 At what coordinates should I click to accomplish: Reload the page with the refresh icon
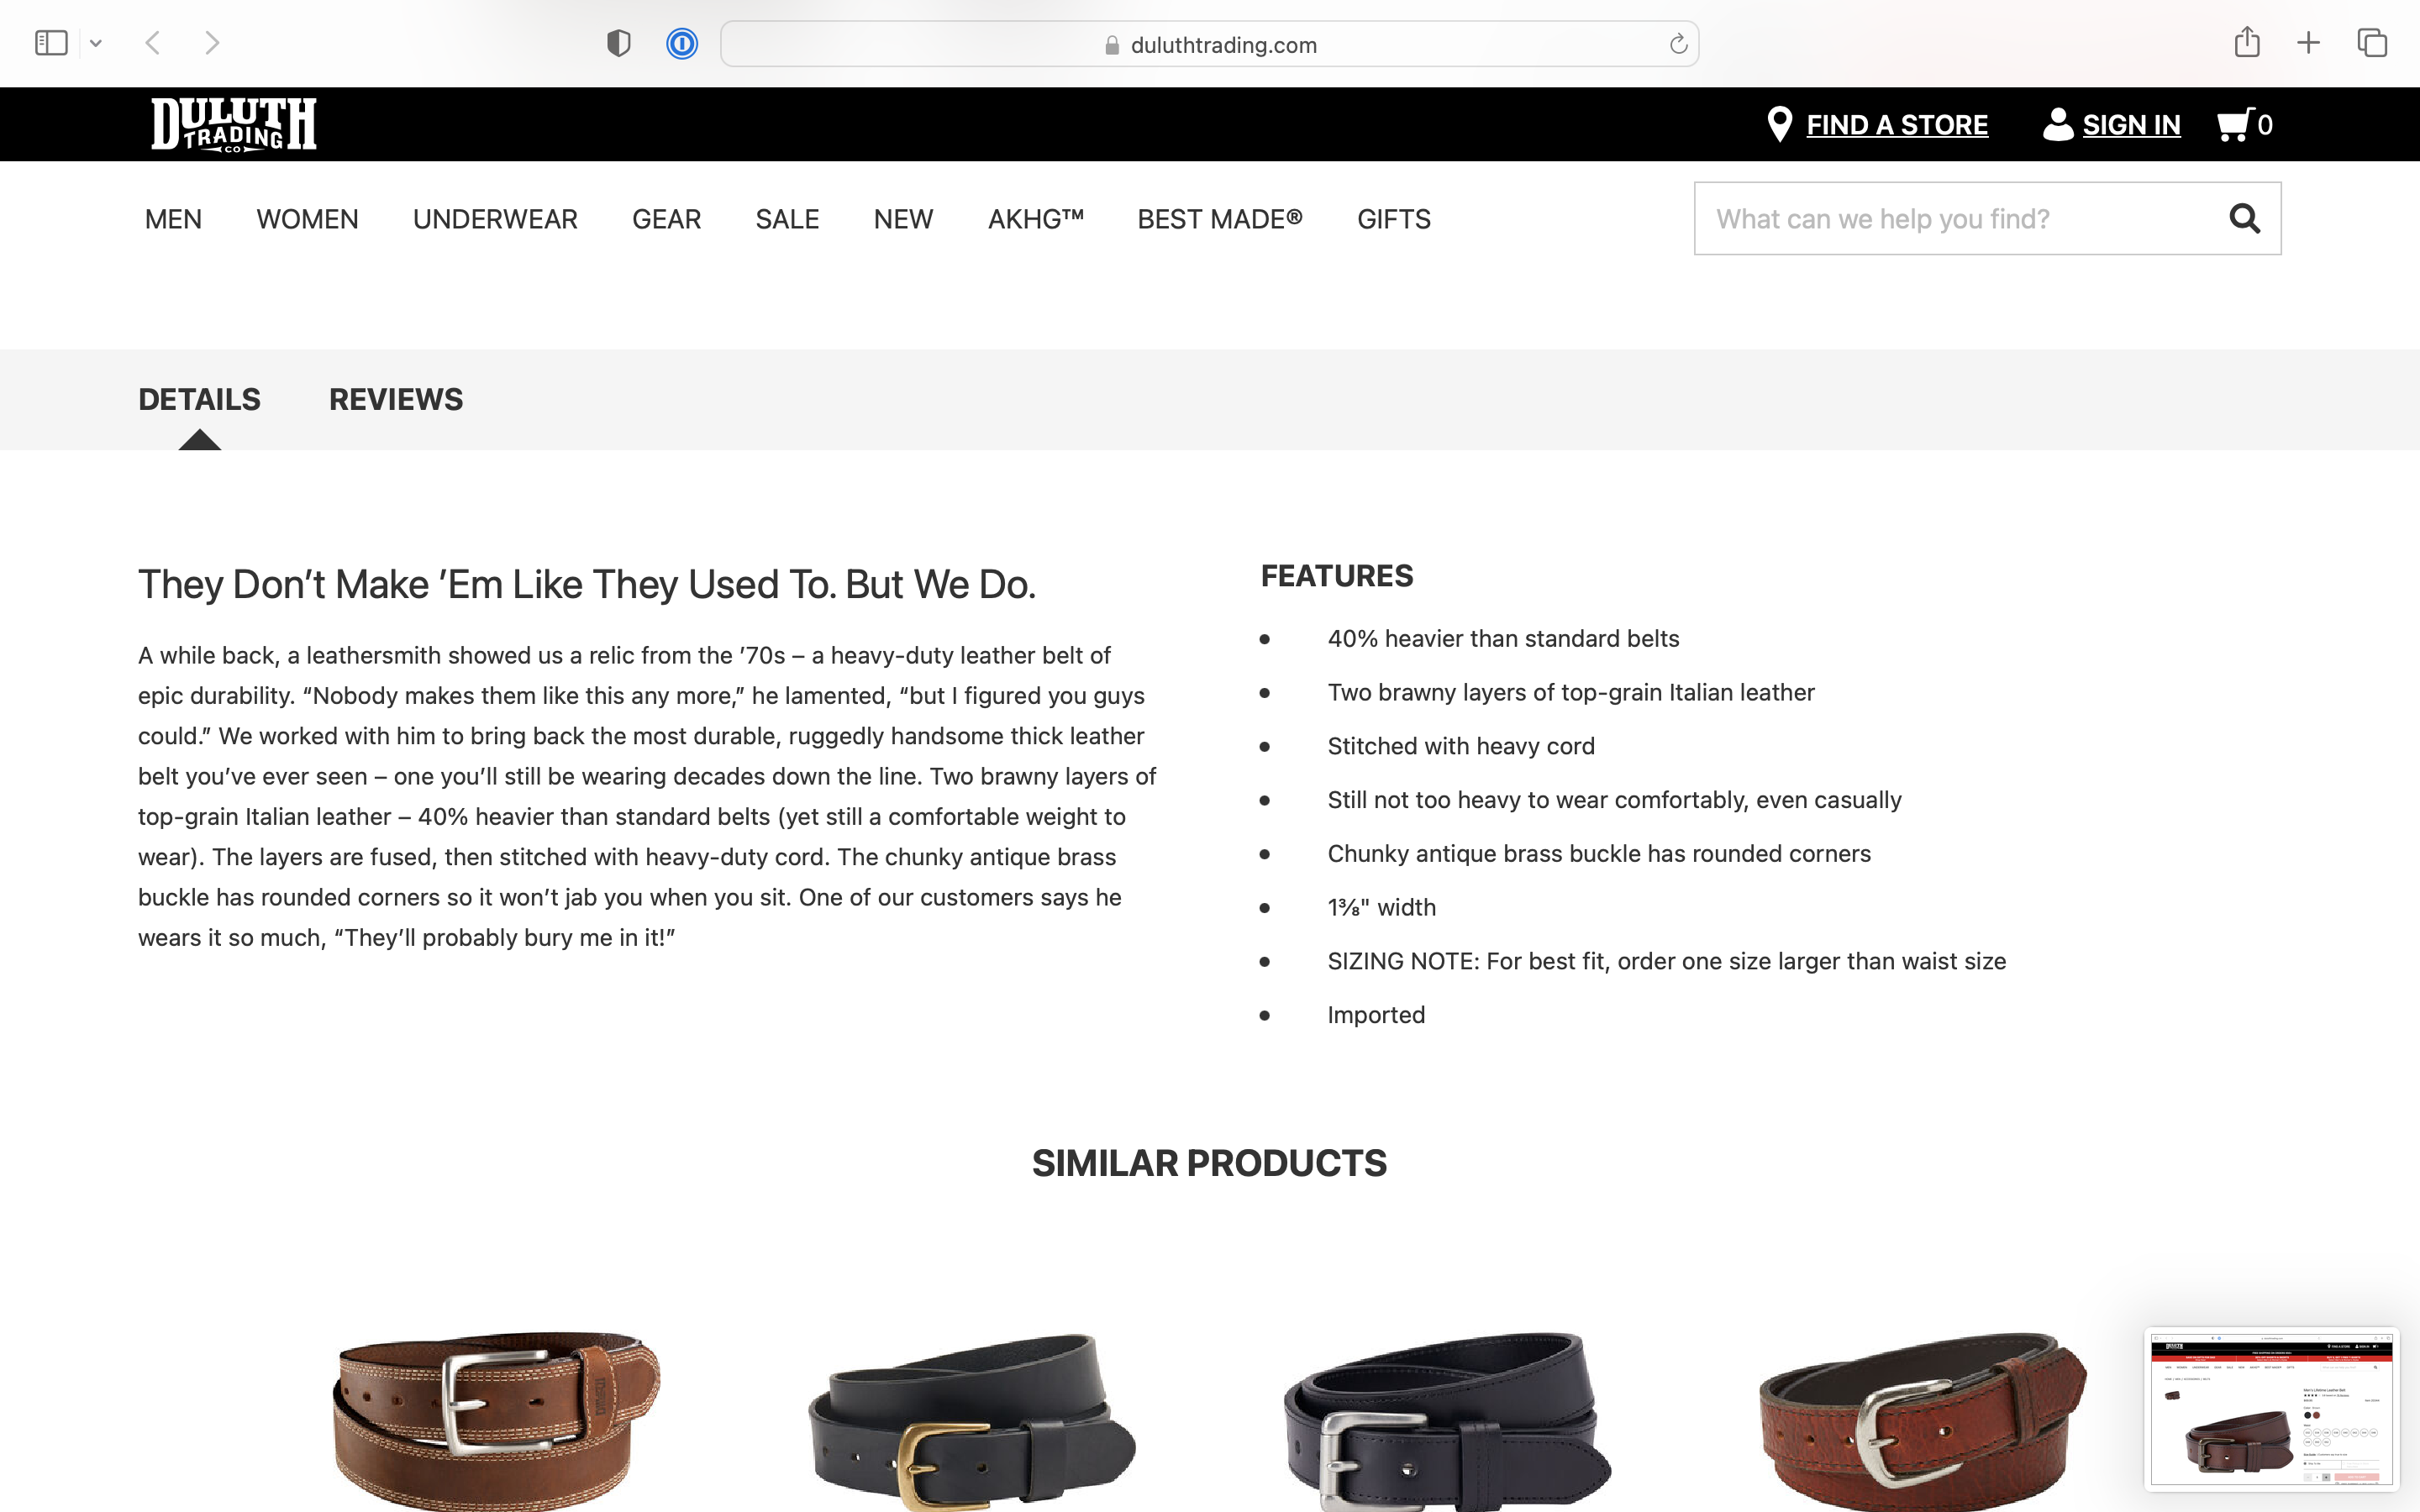pos(1678,44)
